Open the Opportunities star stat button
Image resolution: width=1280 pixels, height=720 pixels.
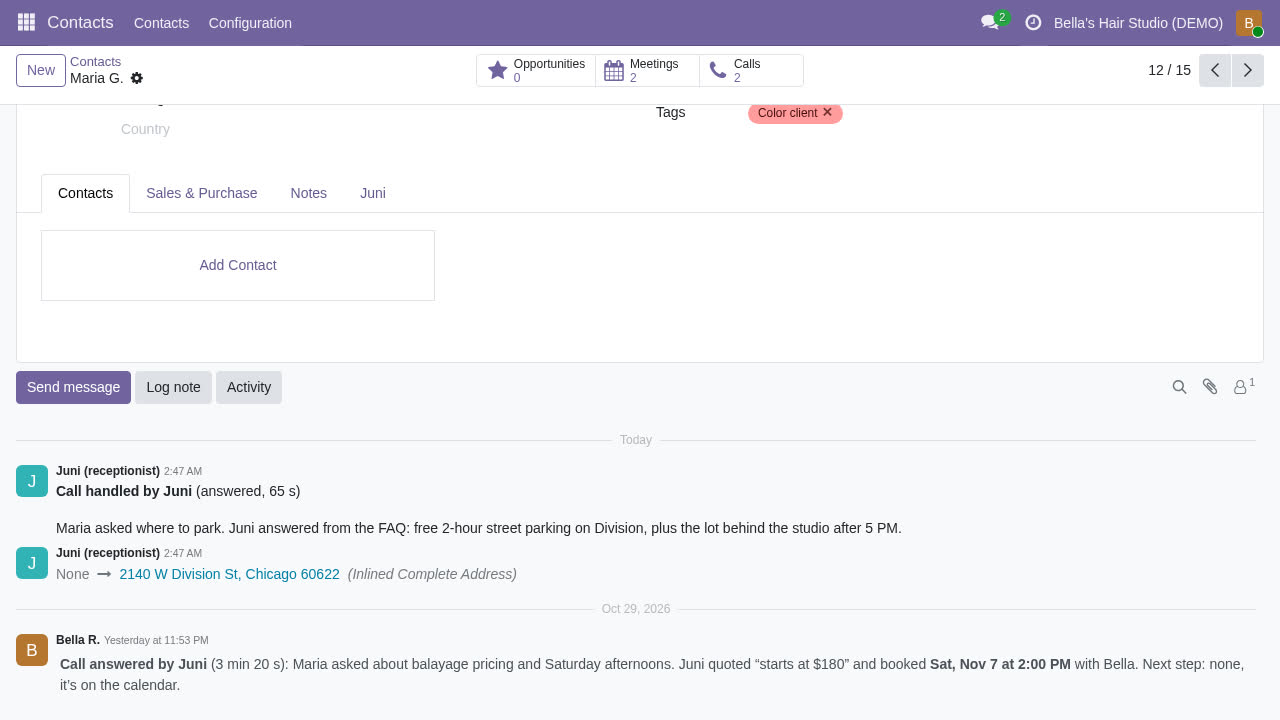point(536,70)
